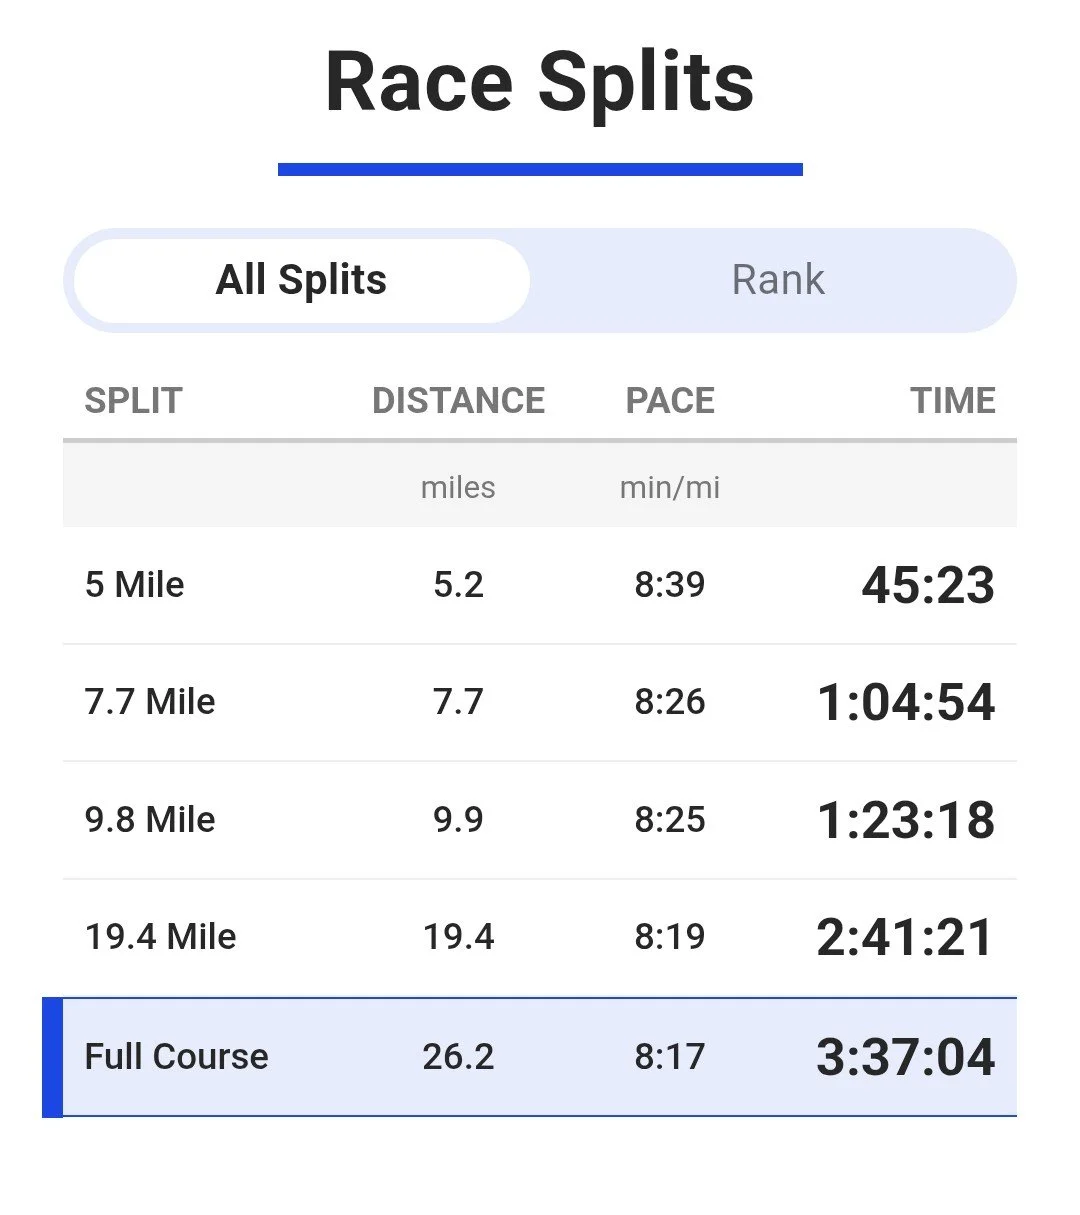Click the TIME column header
Screen dimensions: 1080x1215
953,401
